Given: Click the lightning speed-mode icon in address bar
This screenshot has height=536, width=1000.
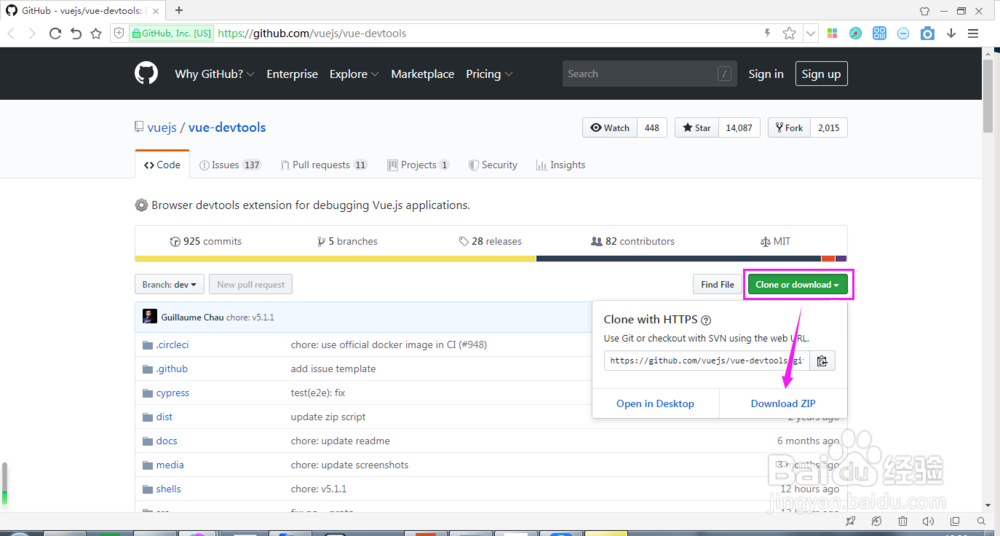Looking at the screenshot, I should pos(768,33).
